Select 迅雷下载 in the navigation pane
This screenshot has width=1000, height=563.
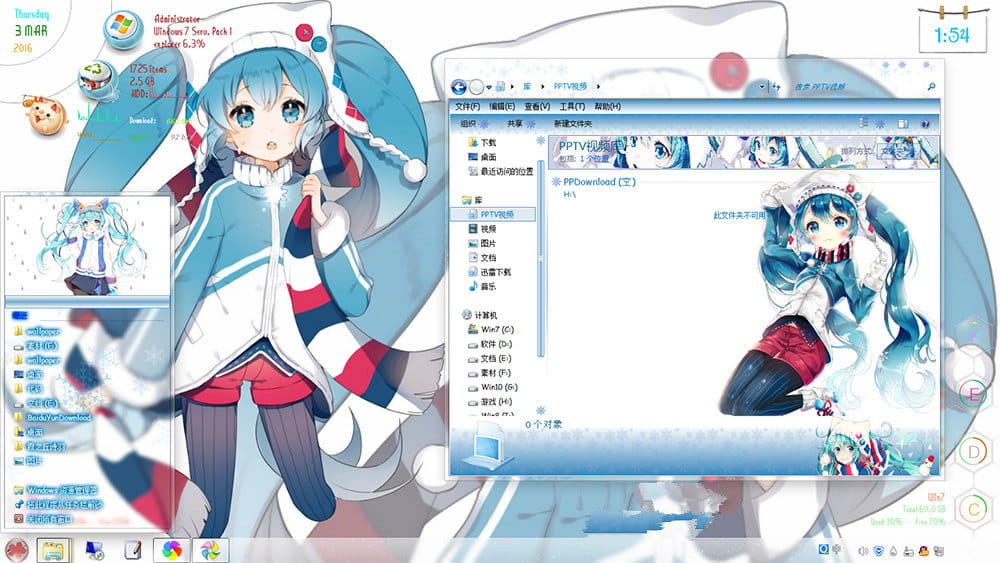click(x=489, y=272)
